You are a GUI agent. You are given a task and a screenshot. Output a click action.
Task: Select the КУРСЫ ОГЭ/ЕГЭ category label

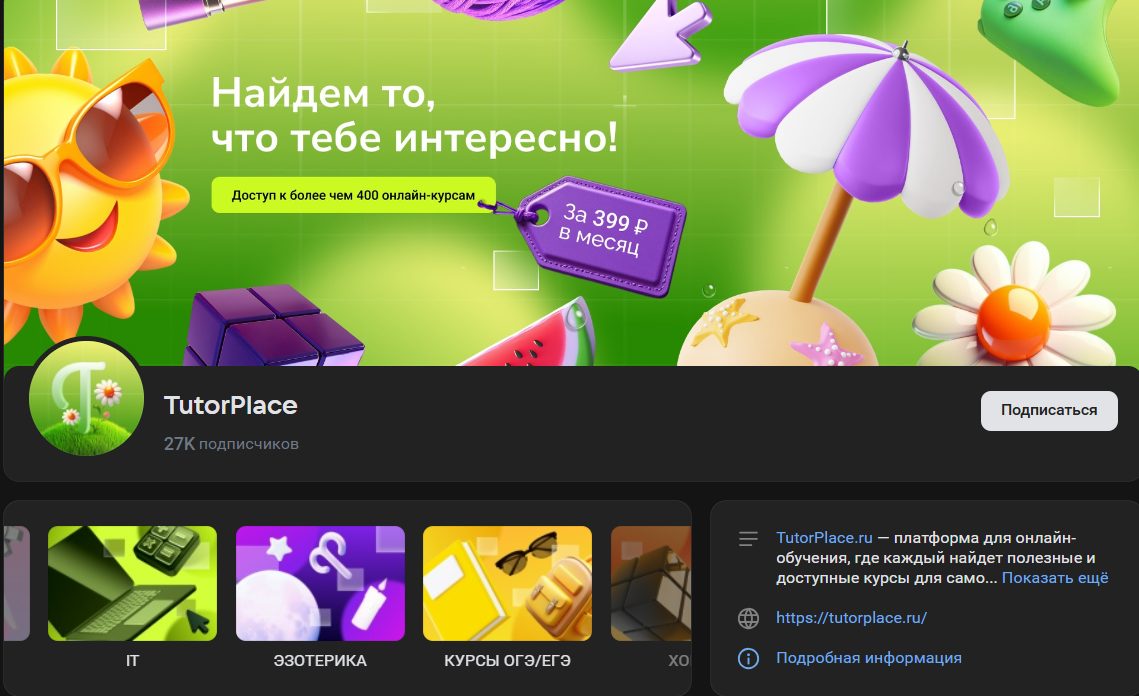[507, 661]
